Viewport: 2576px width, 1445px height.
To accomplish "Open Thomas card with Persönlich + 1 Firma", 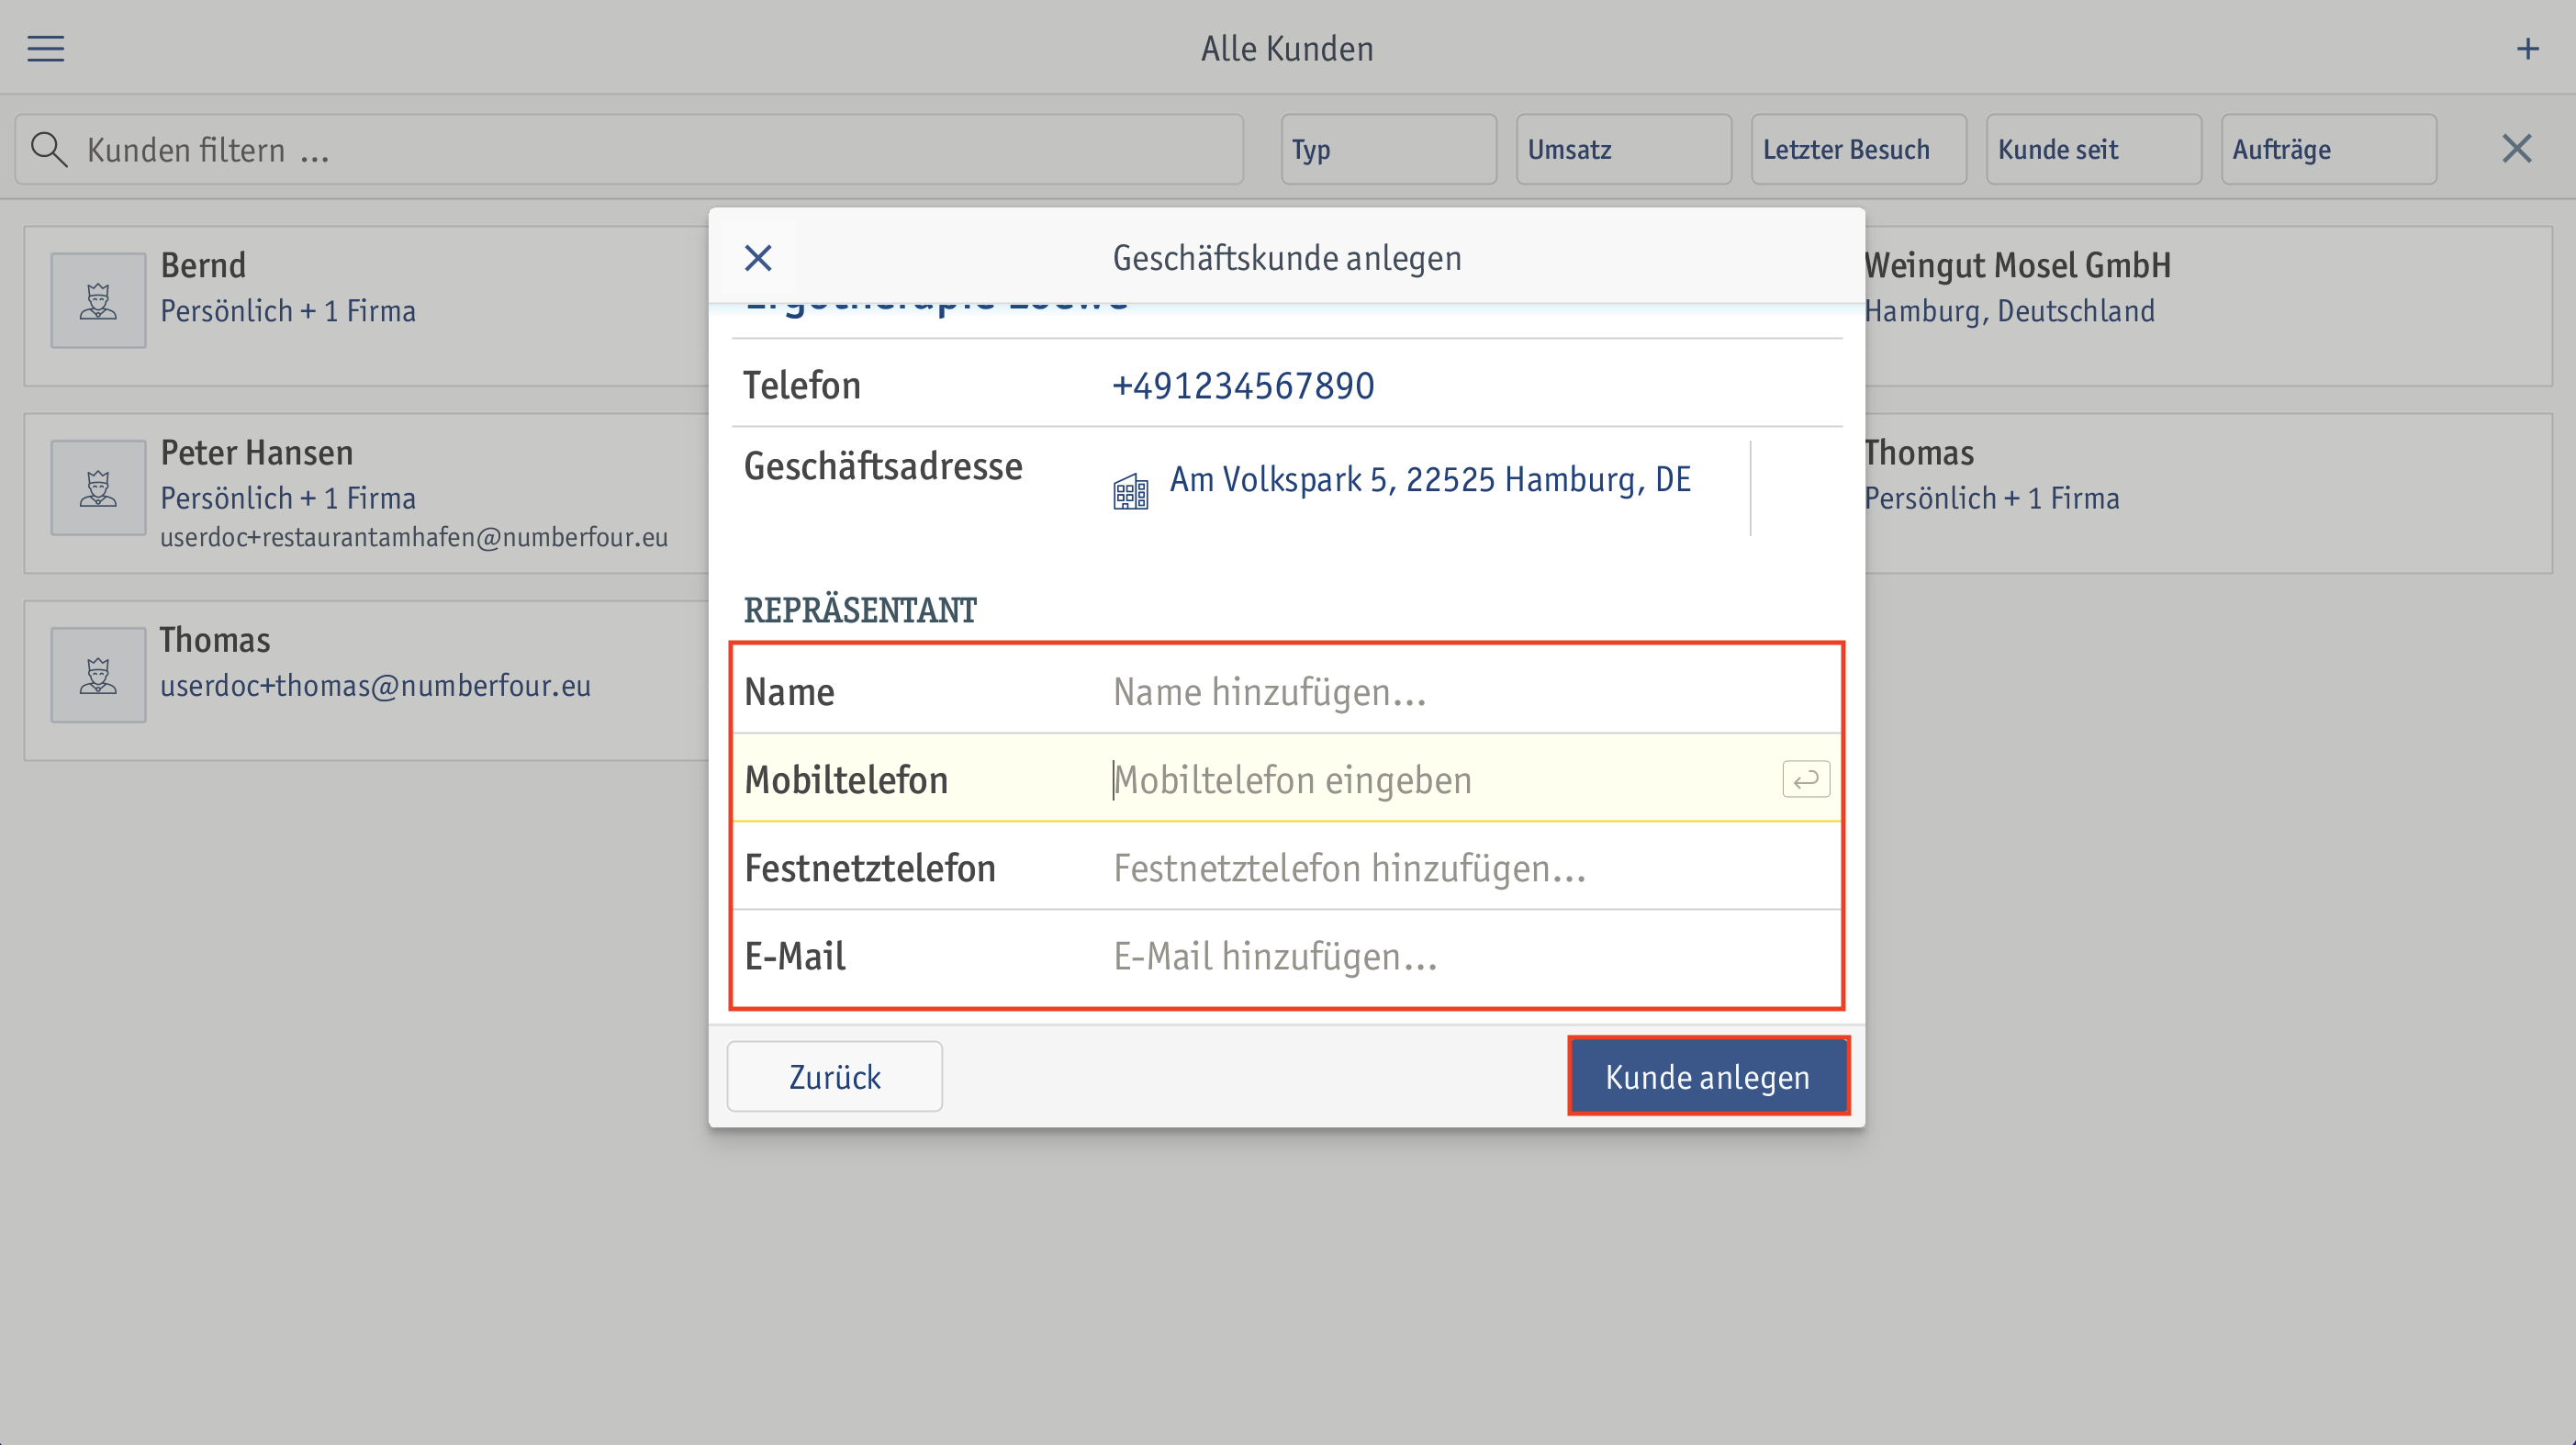I will [2208, 493].
